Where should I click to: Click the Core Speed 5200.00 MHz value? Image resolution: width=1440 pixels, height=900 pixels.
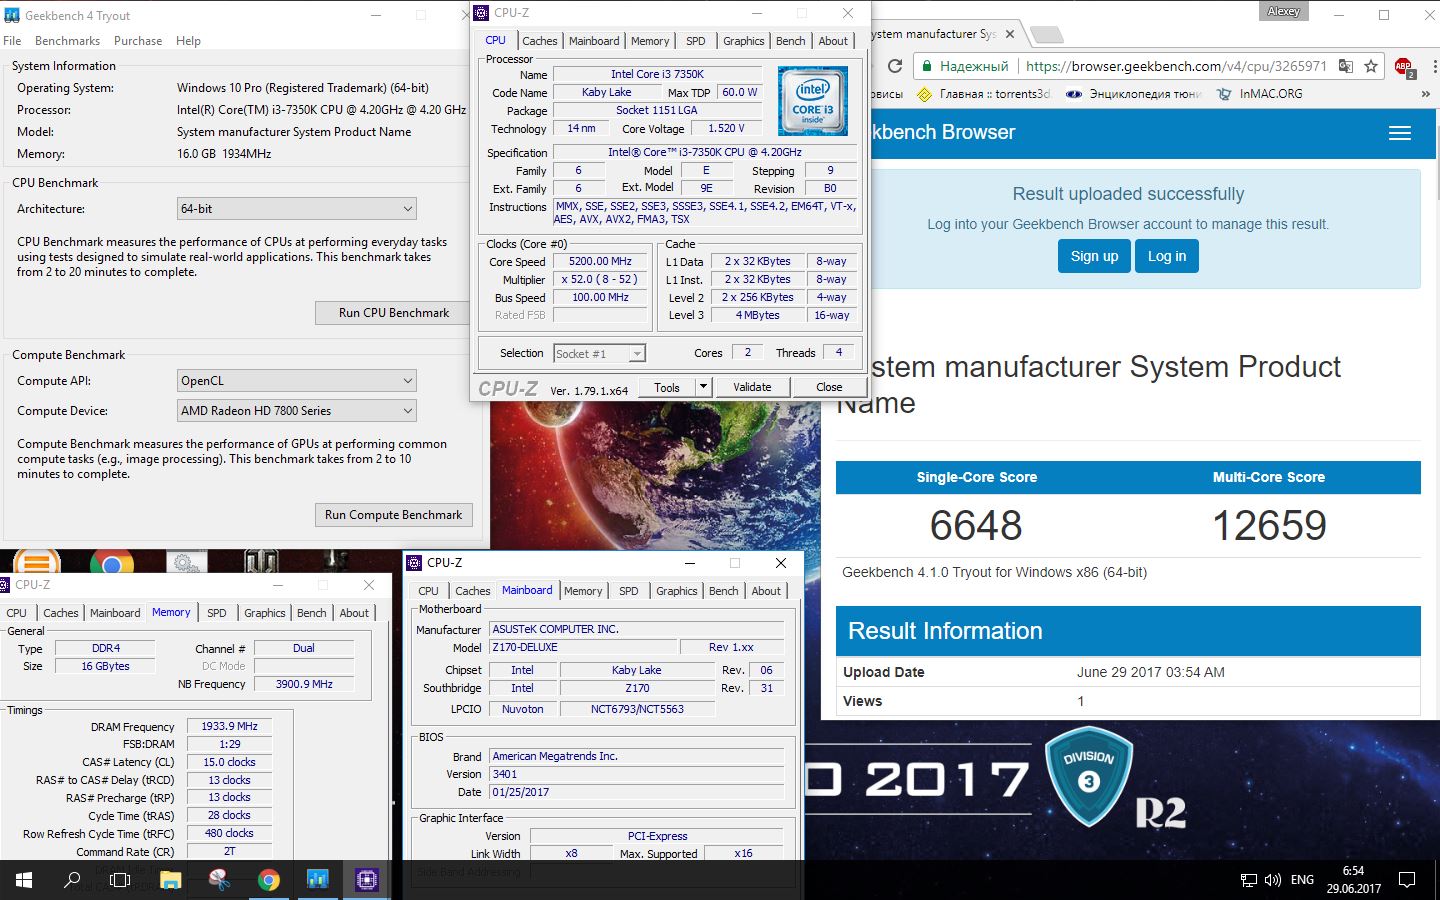coord(600,261)
